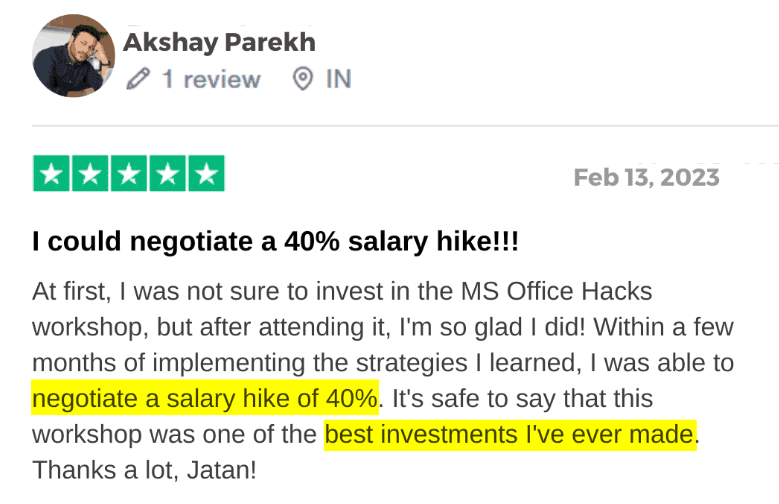Viewport: 779px width, 504px height.
Task: Click the fourth green rating star
Action: [167, 174]
